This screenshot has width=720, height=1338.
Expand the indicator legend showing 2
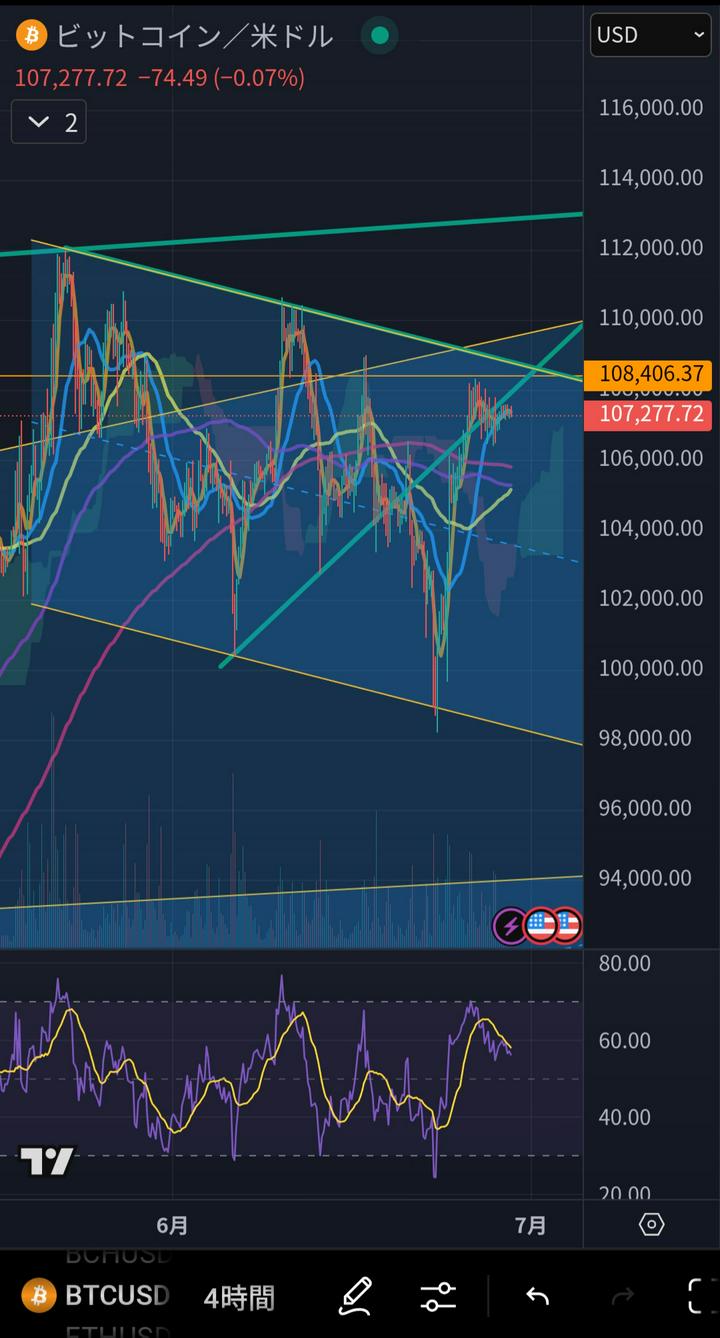coord(49,122)
